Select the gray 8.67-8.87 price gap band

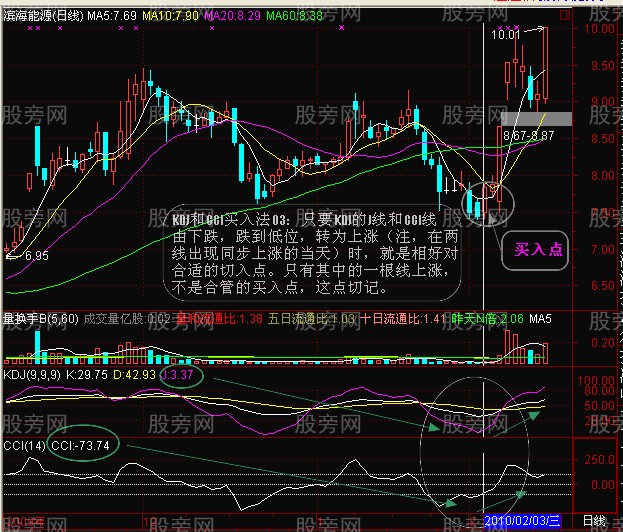[536, 119]
